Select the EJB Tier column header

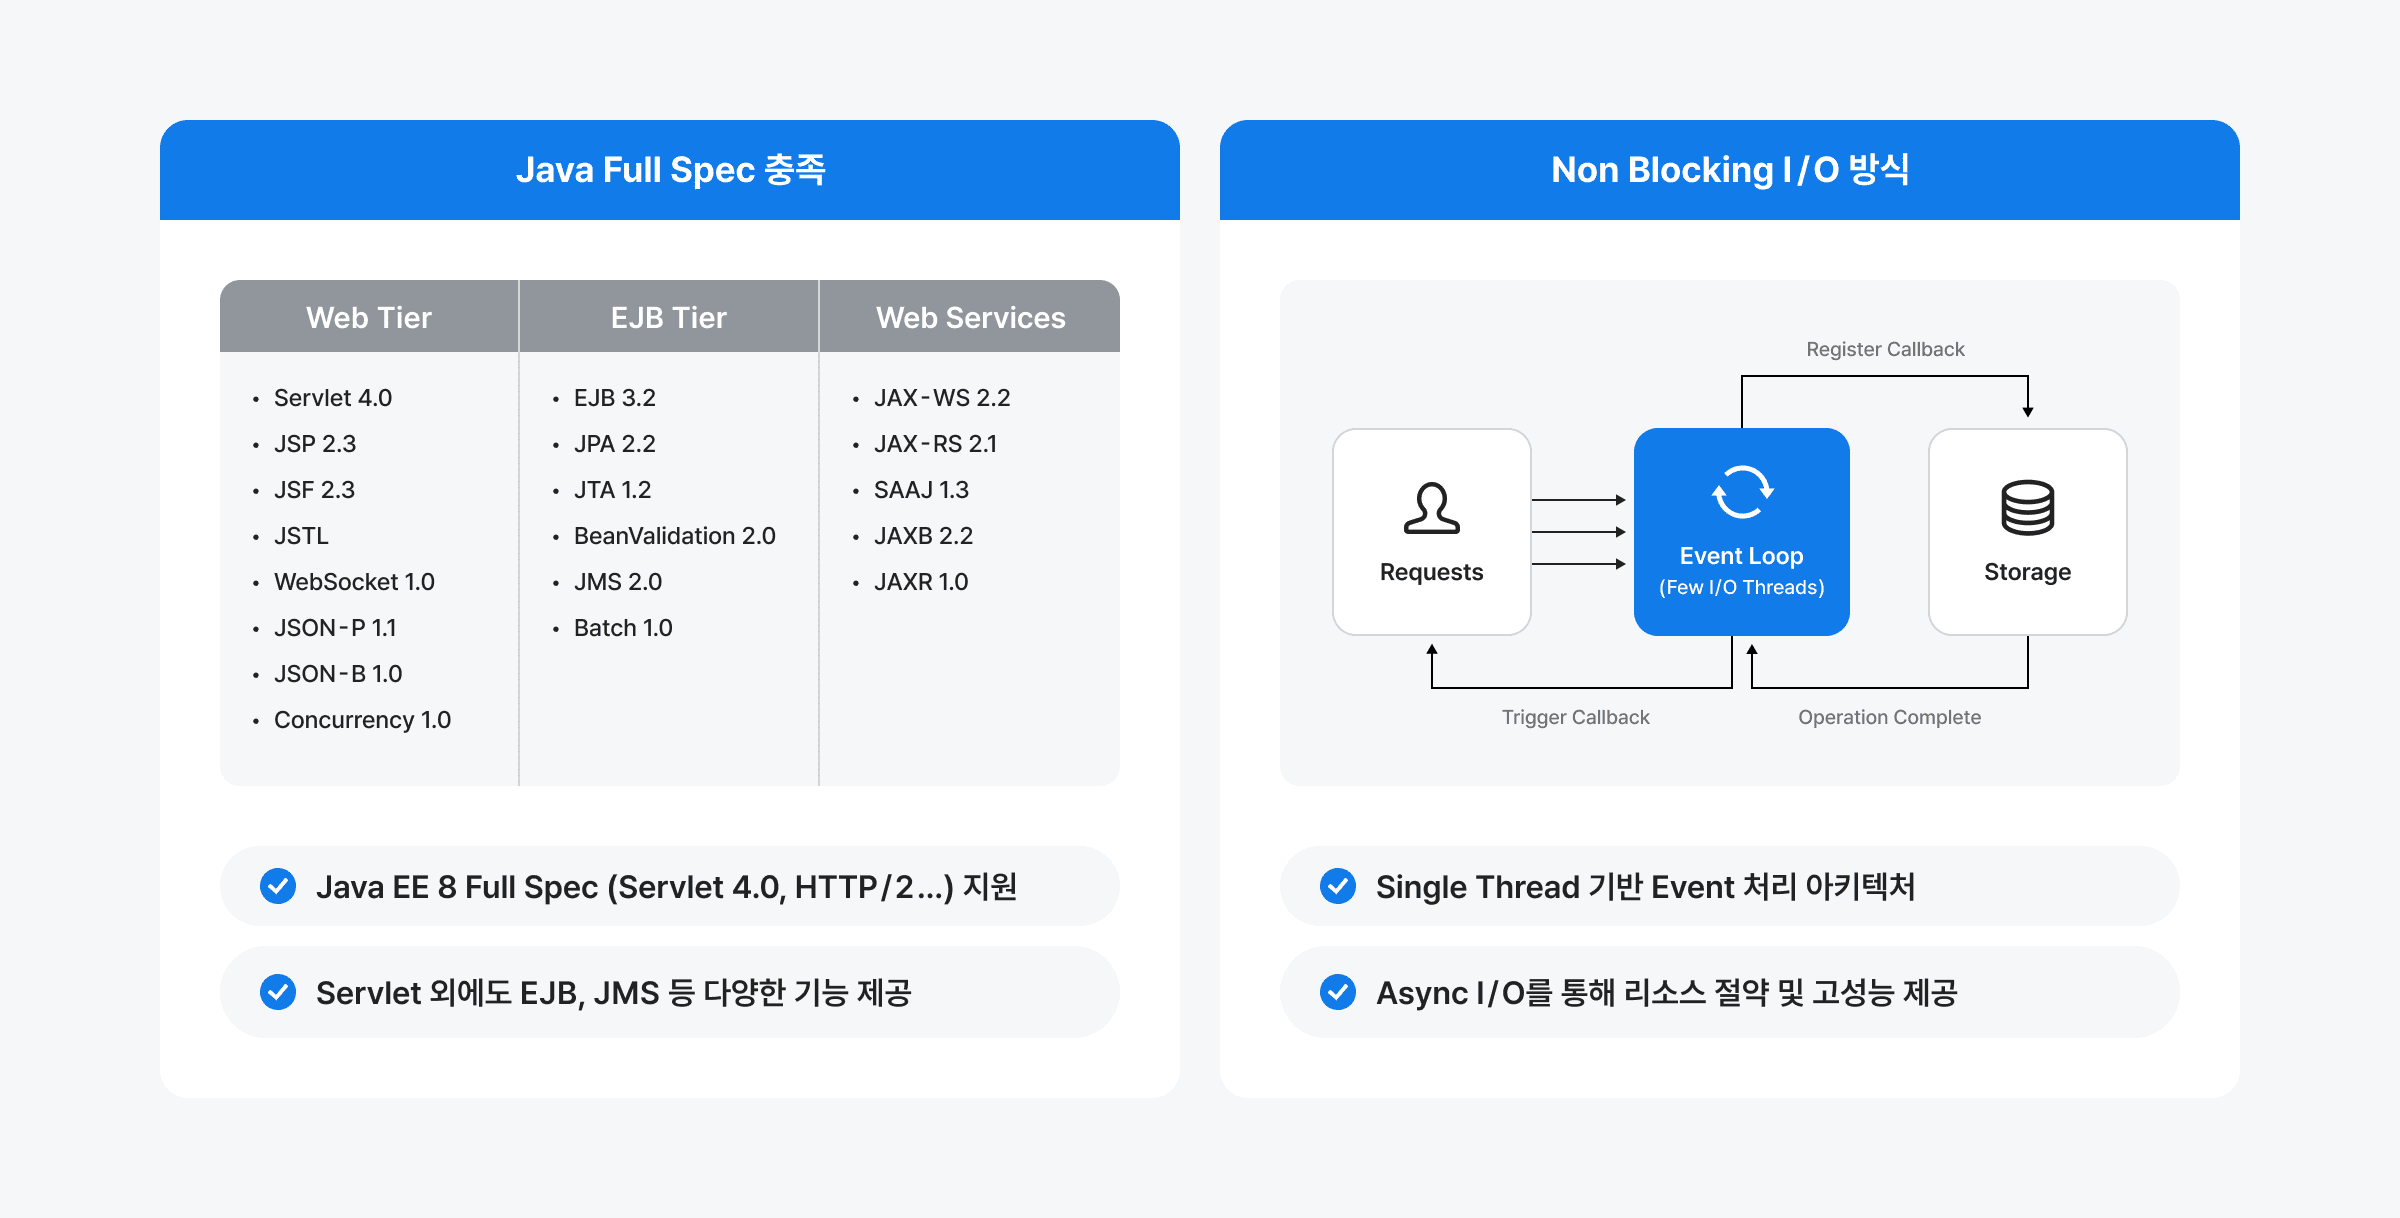669,317
